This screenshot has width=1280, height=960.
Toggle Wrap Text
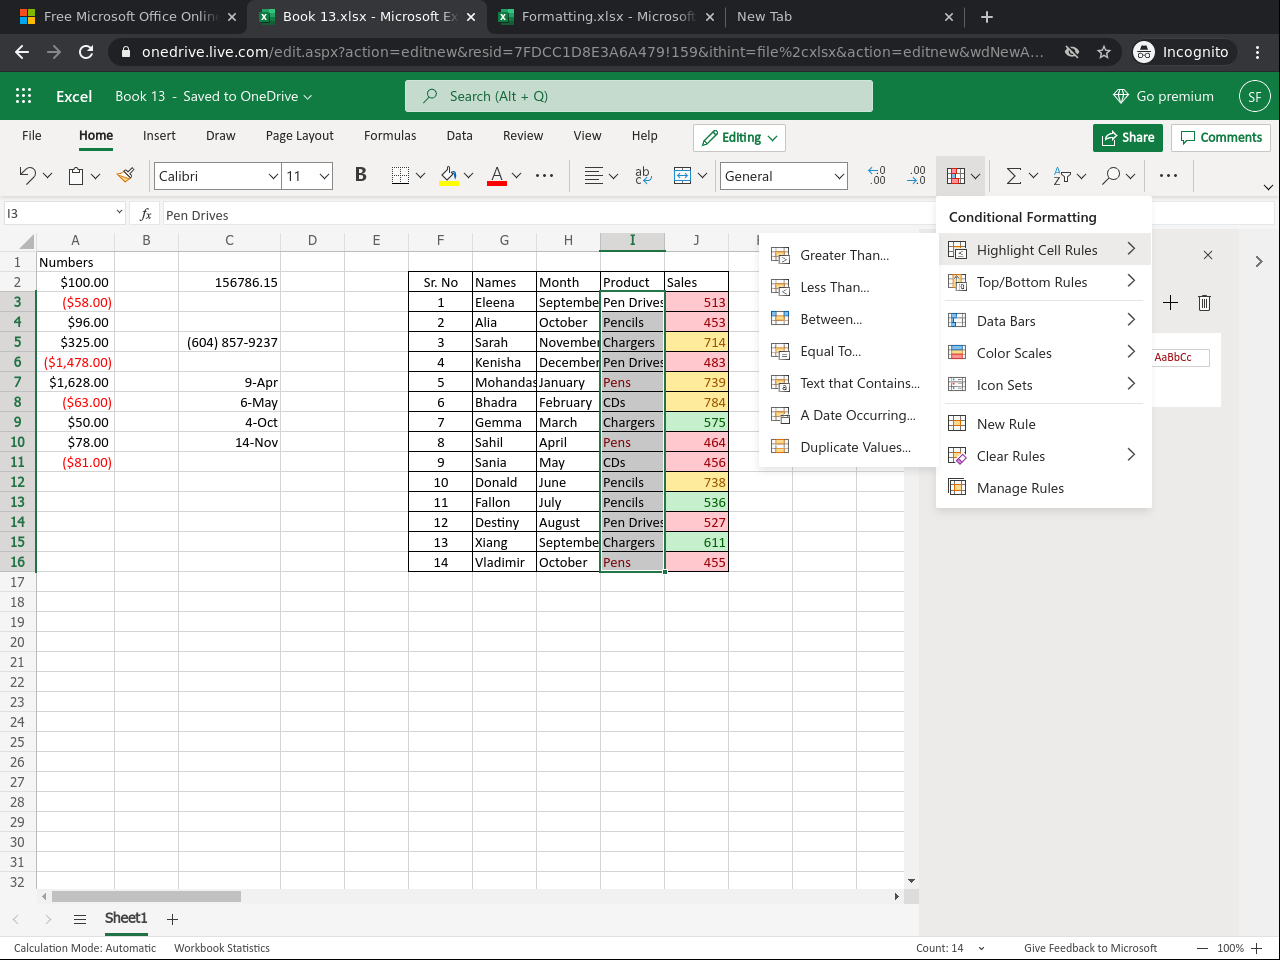tap(643, 176)
